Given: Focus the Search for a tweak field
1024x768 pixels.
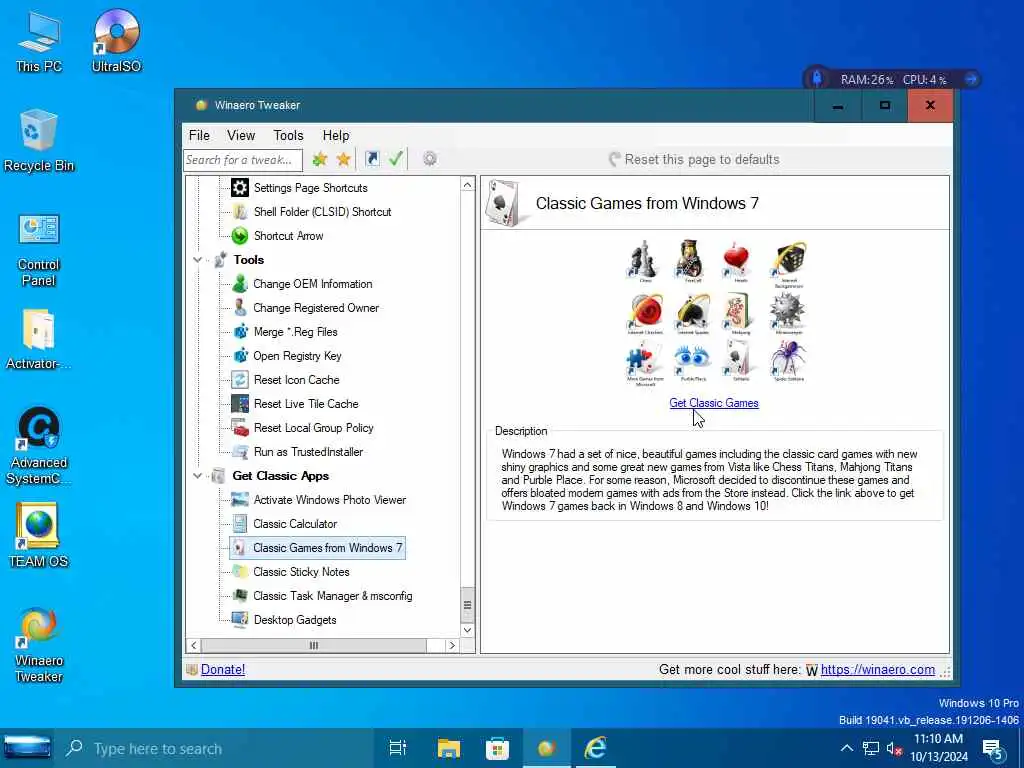Looking at the screenshot, I should 243,159.
